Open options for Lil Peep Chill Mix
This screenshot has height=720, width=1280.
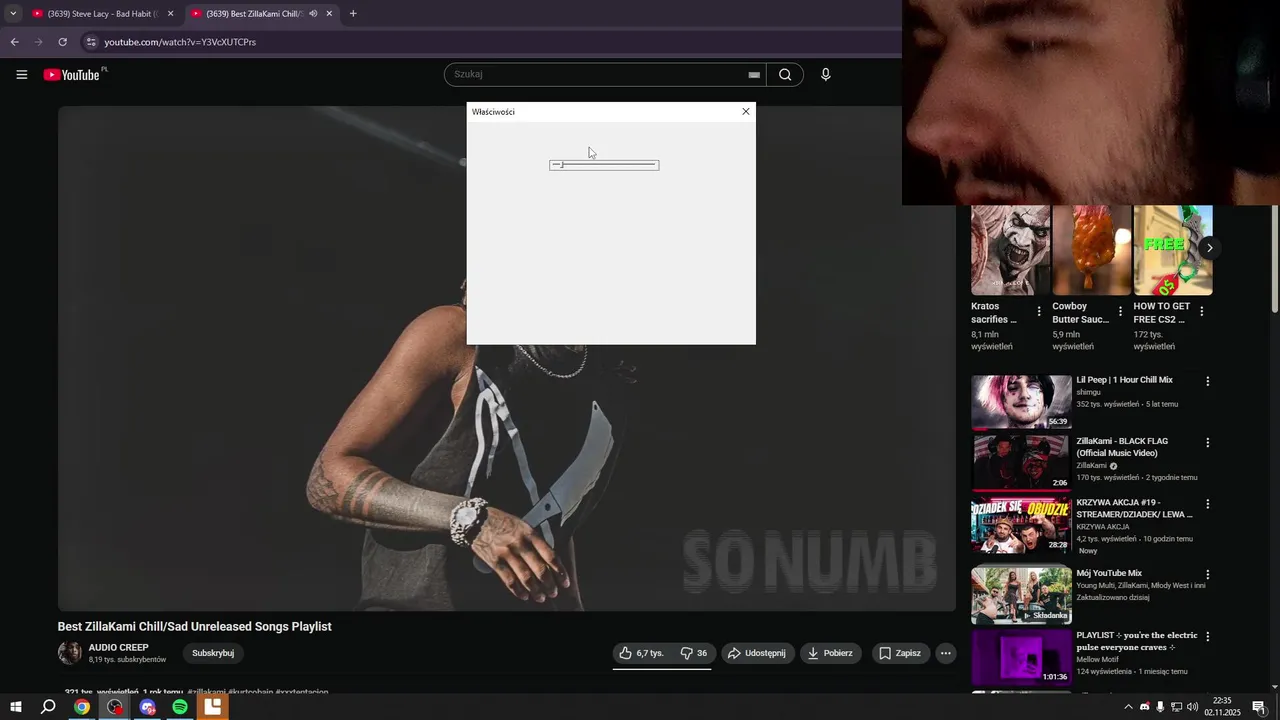click(1207, 381)
